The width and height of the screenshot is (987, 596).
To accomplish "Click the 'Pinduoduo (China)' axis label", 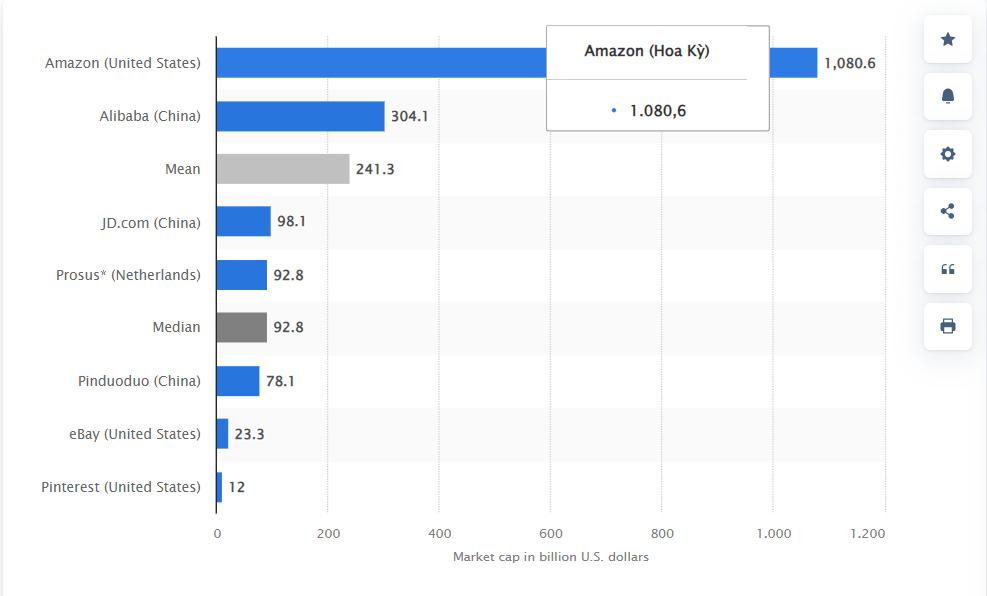I will coord(139,381).
